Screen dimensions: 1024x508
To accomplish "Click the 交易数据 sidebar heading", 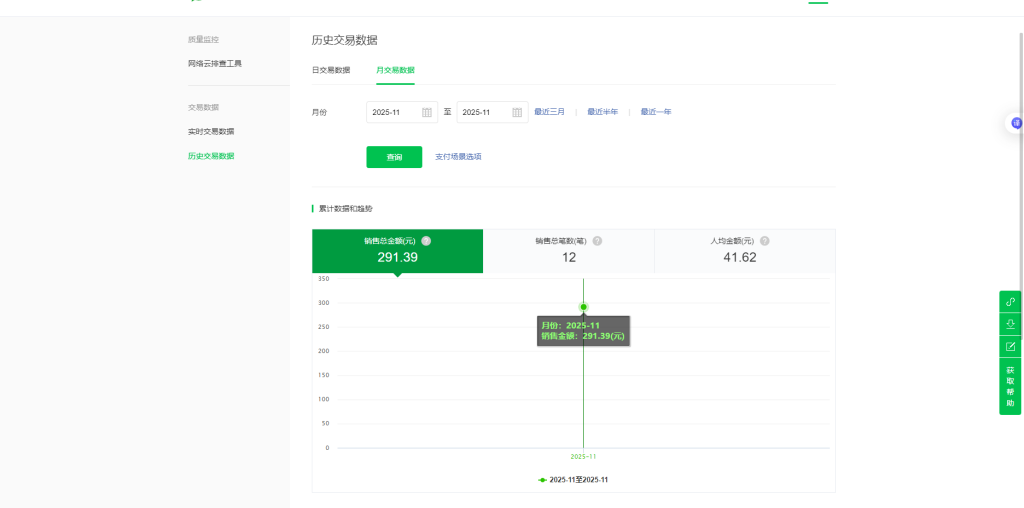I will pos(203,107).
